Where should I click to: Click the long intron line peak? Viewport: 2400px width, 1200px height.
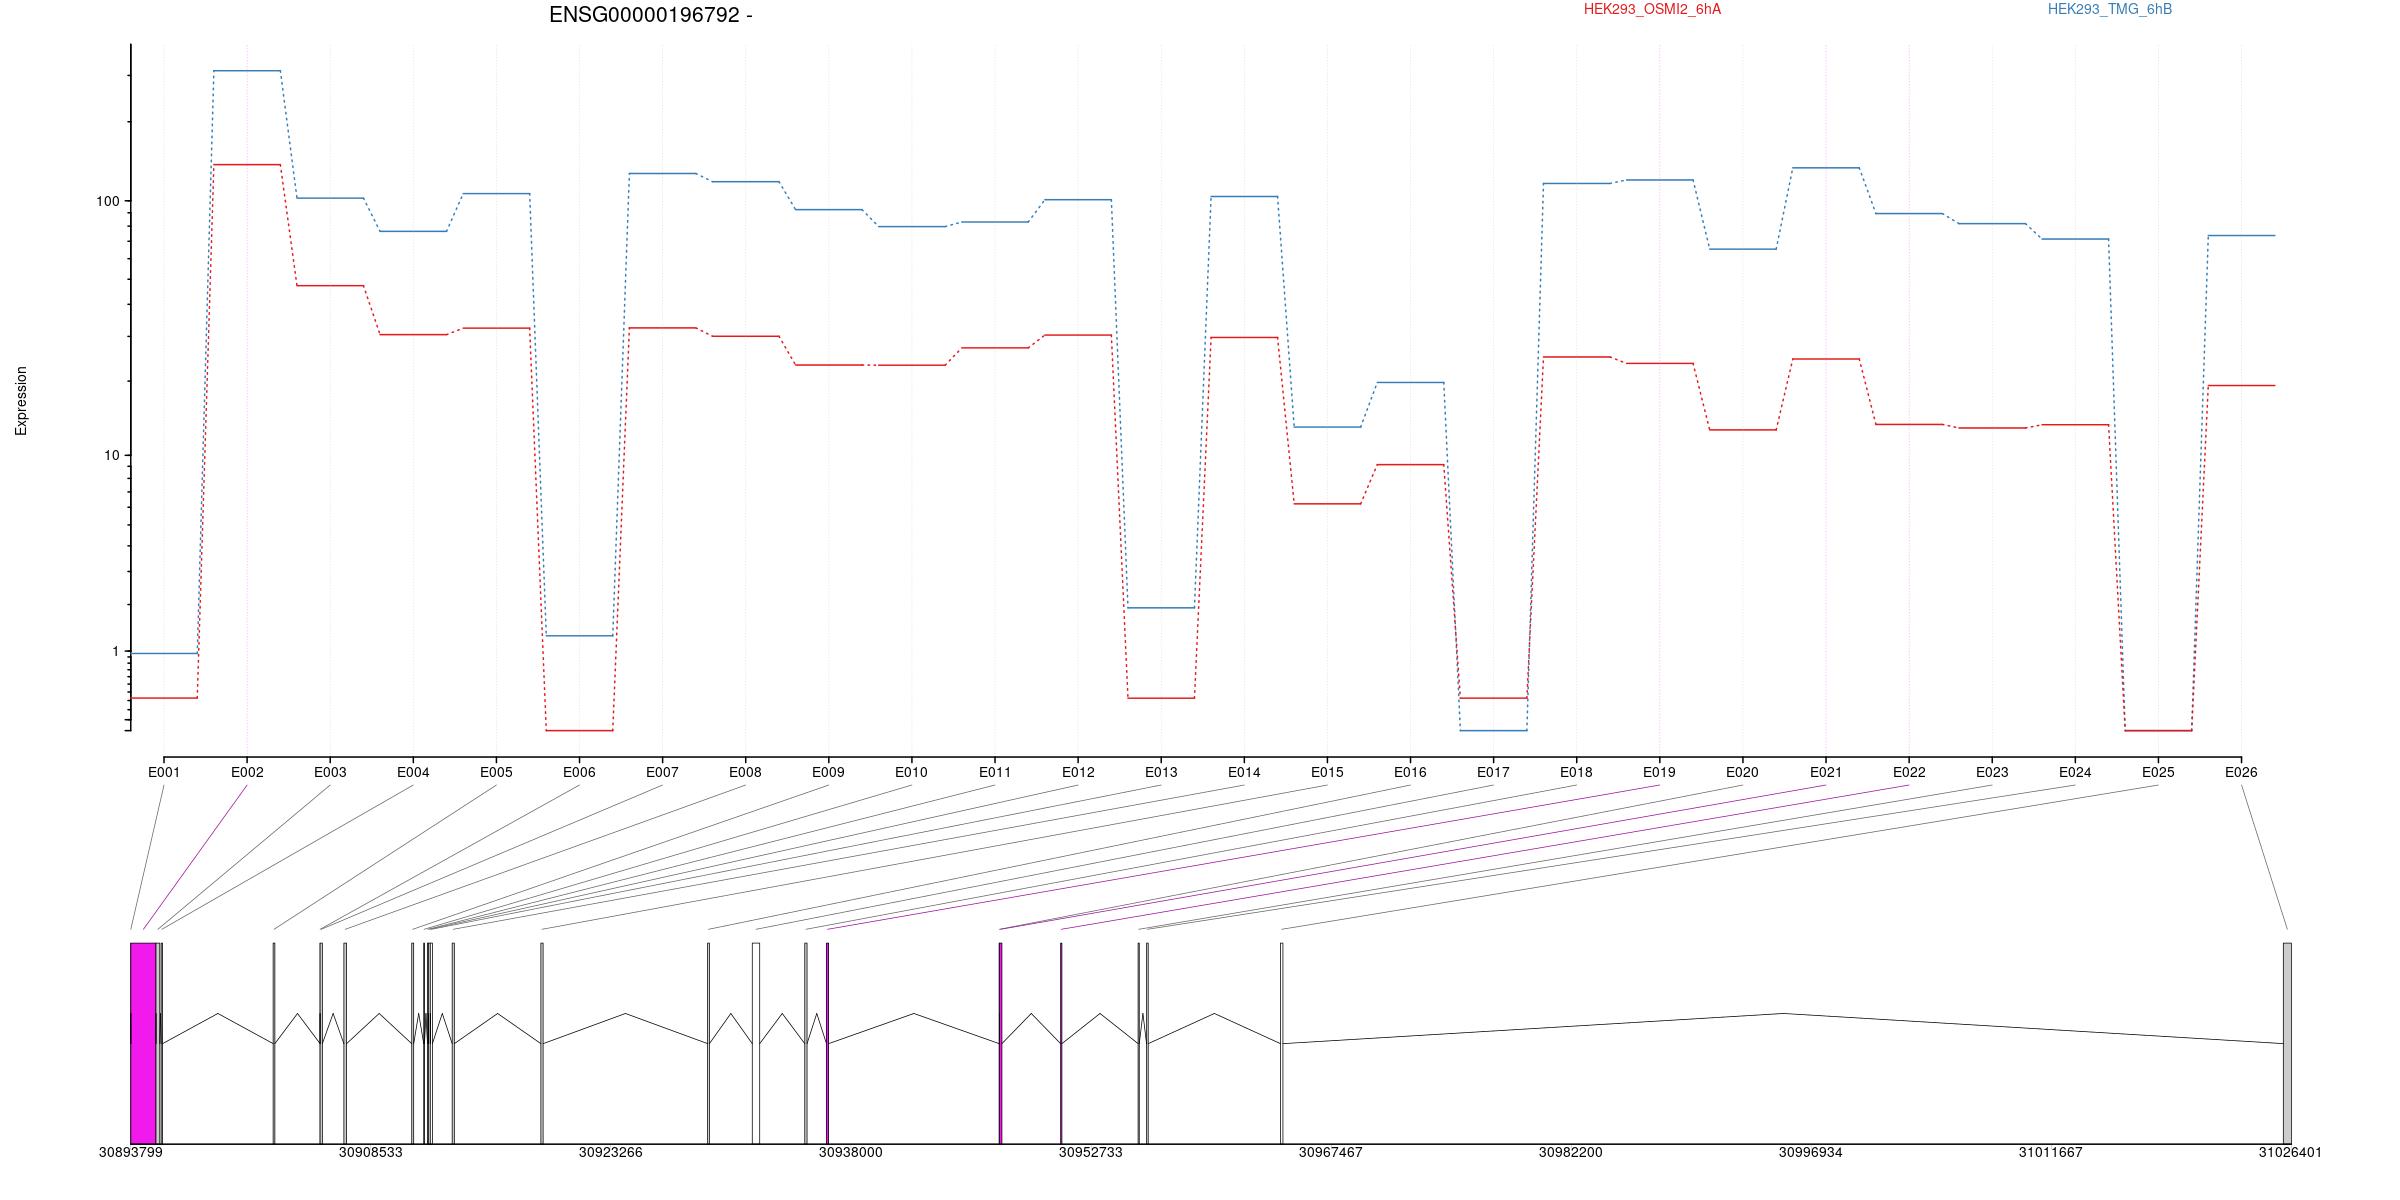coord(1783,1014)
